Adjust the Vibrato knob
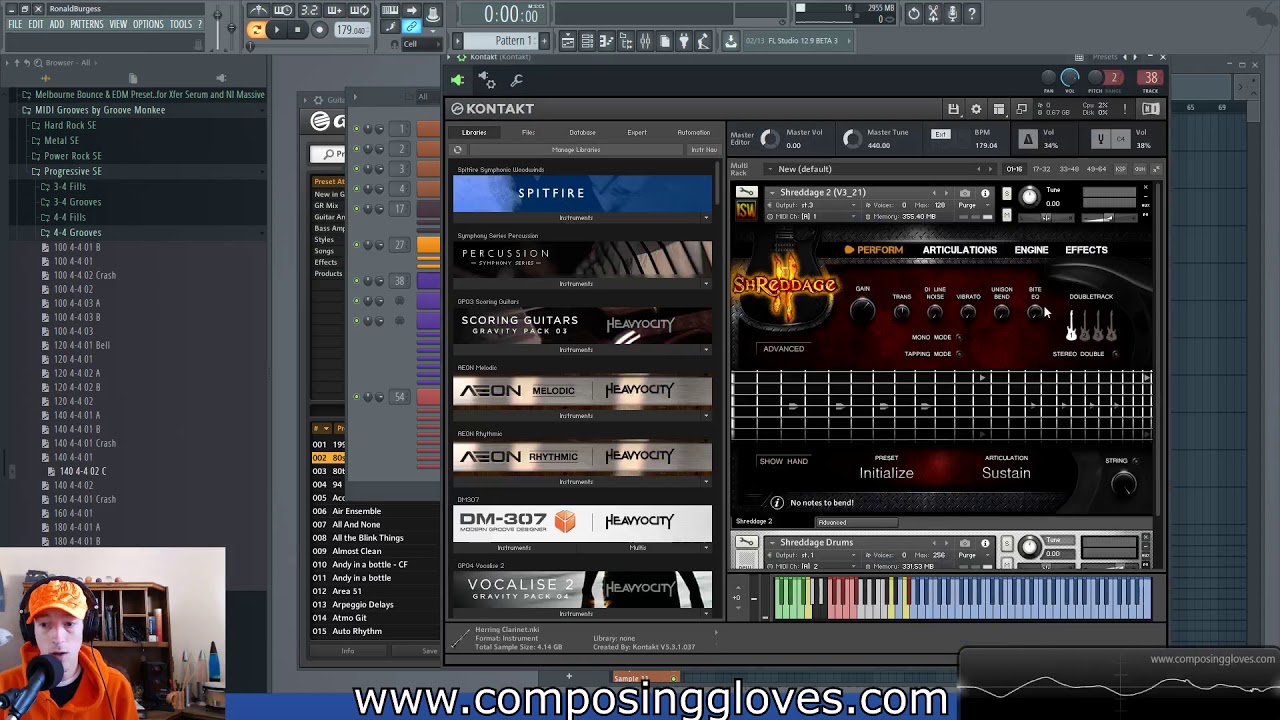This screenshot has width=1280, height=720. click(968, 314)
